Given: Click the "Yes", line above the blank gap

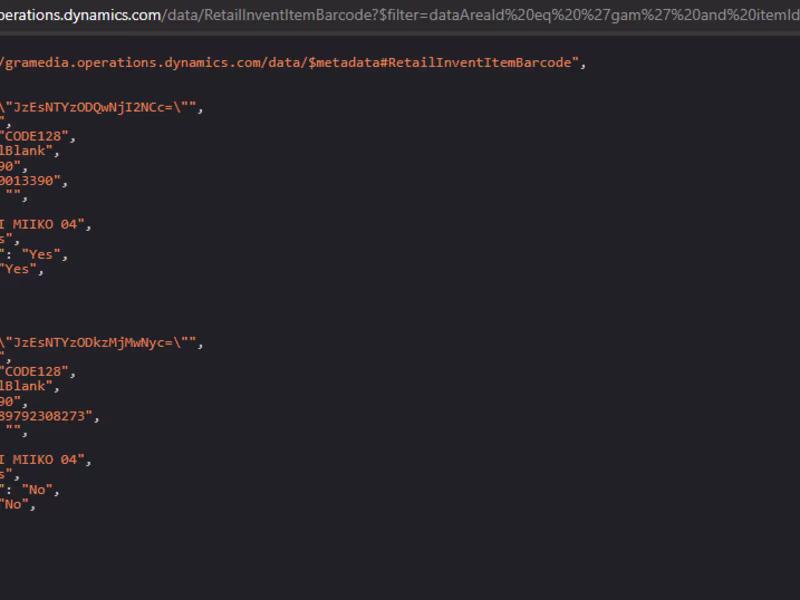Looking at the screenshot, I should coord(22,269).
